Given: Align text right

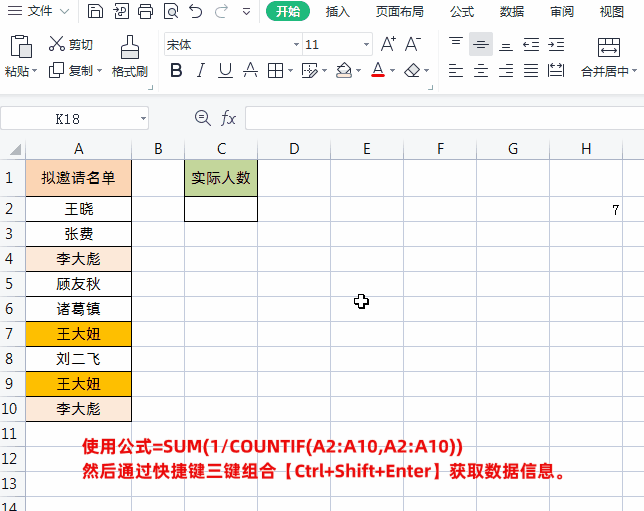Looking at the screenshot, I should (x=506, y=71).
